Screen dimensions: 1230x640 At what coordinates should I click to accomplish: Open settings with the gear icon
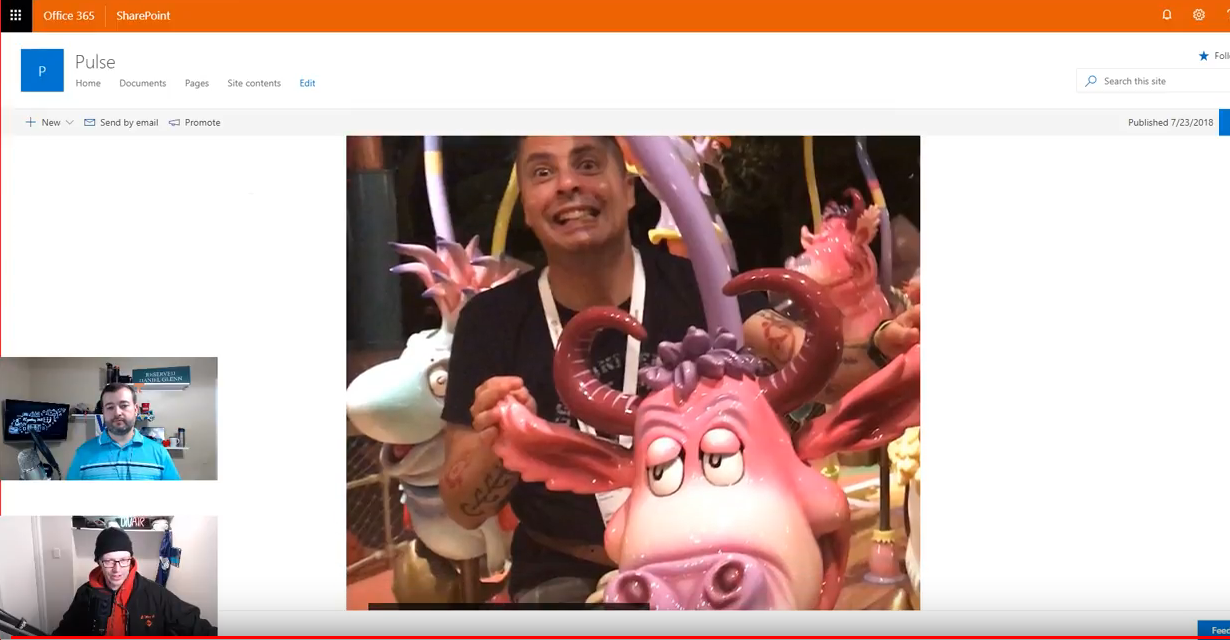[x=1198, y=15]
